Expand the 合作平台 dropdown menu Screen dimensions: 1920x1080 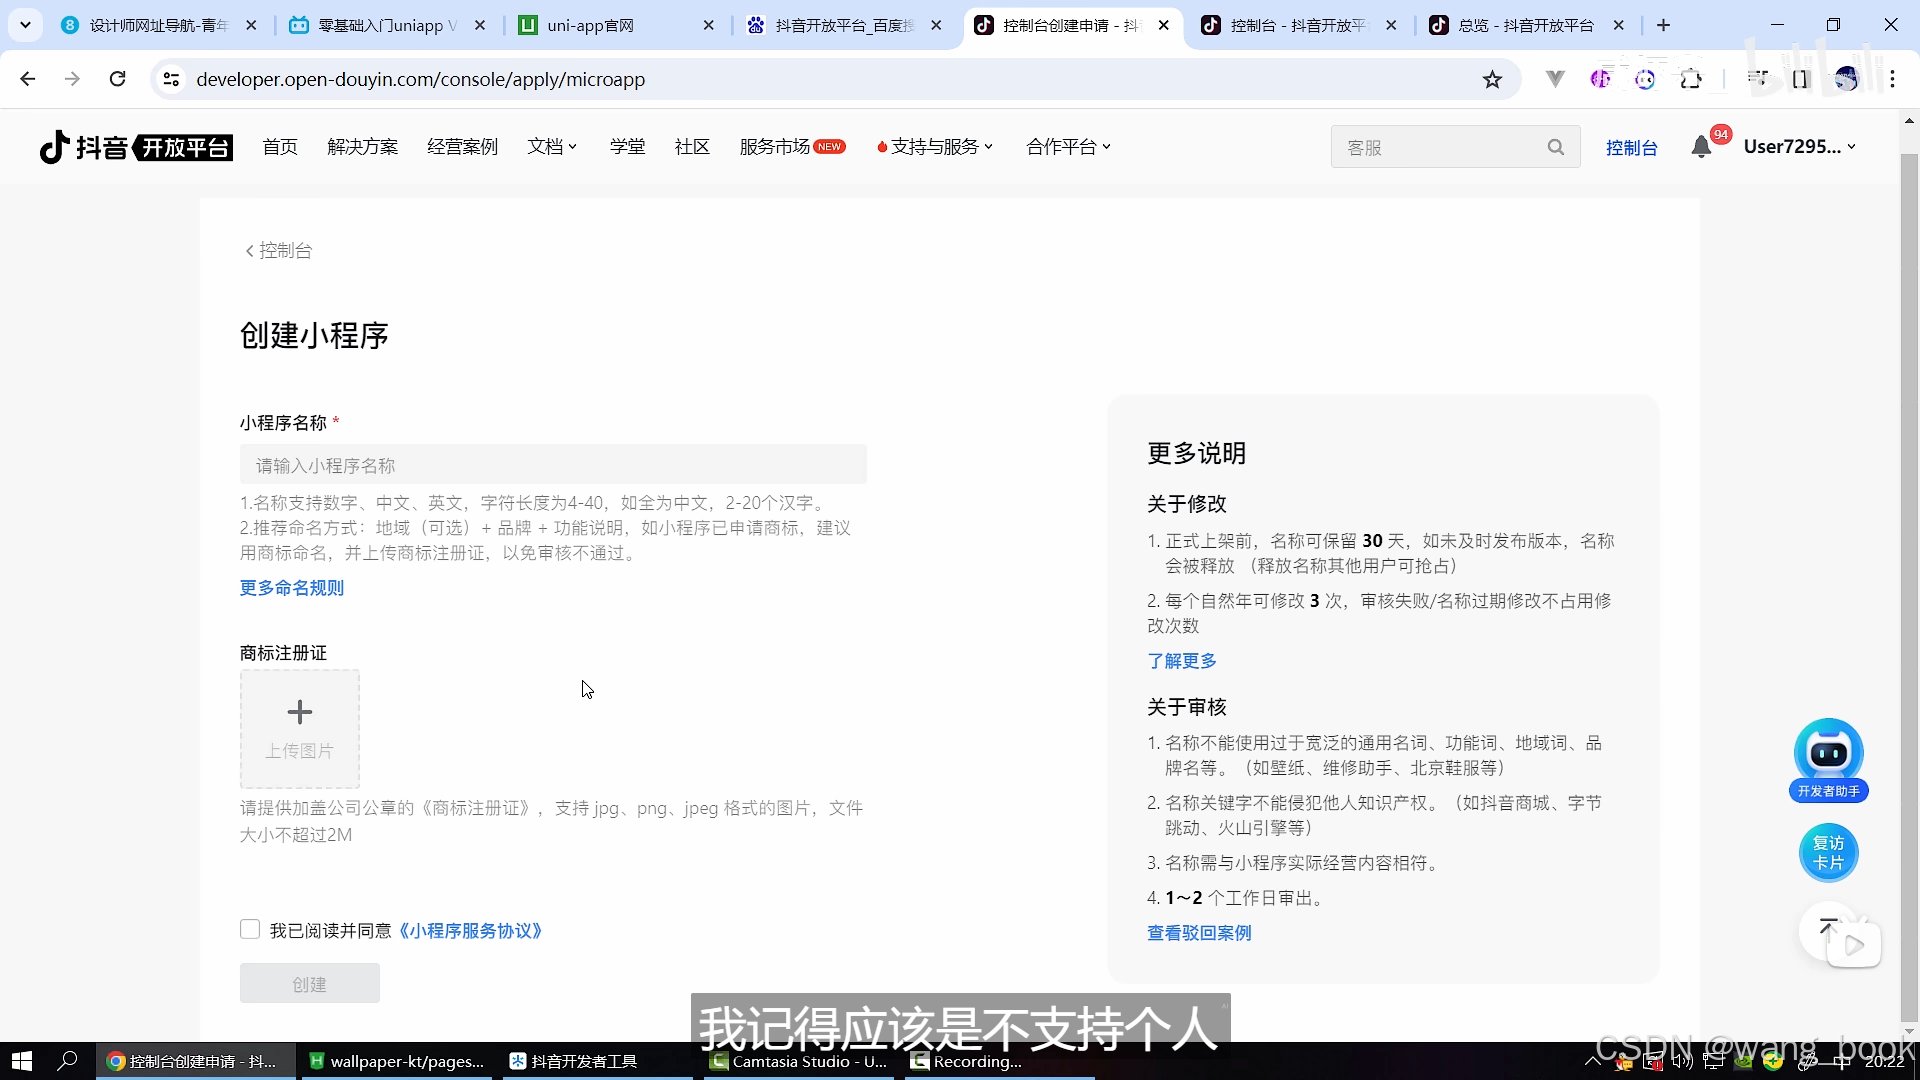(1068, 147)
